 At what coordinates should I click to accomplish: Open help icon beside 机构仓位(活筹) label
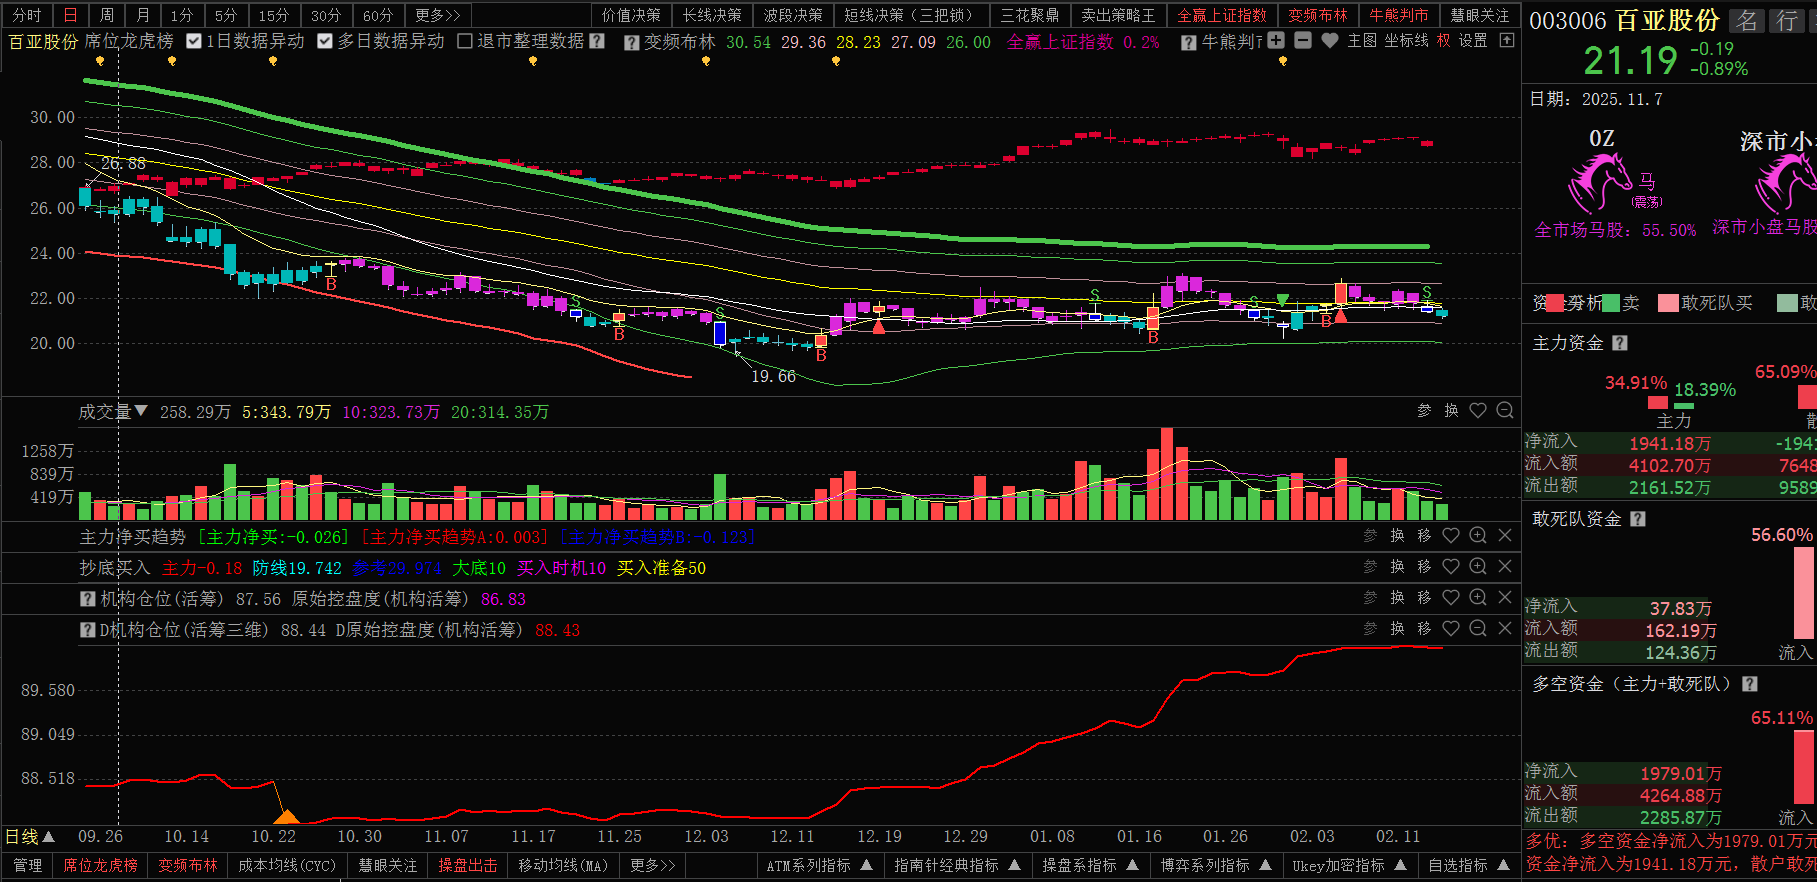point(88,599)
